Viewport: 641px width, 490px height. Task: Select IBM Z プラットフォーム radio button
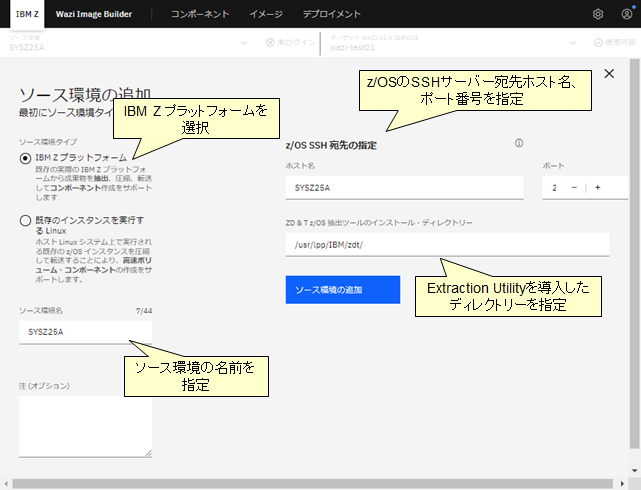[x=25, y=158]
